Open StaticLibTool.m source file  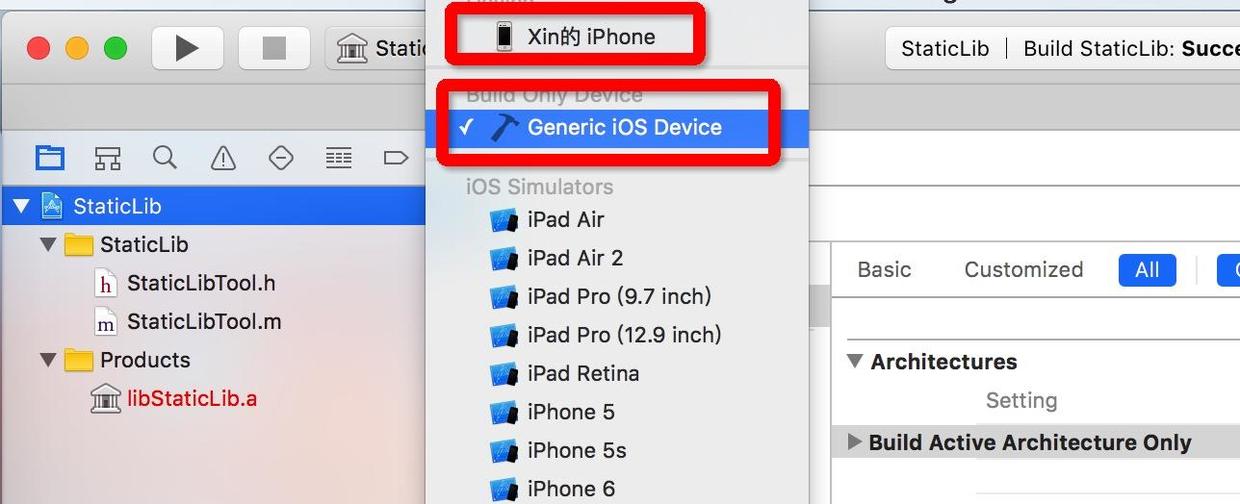[203, 322]
